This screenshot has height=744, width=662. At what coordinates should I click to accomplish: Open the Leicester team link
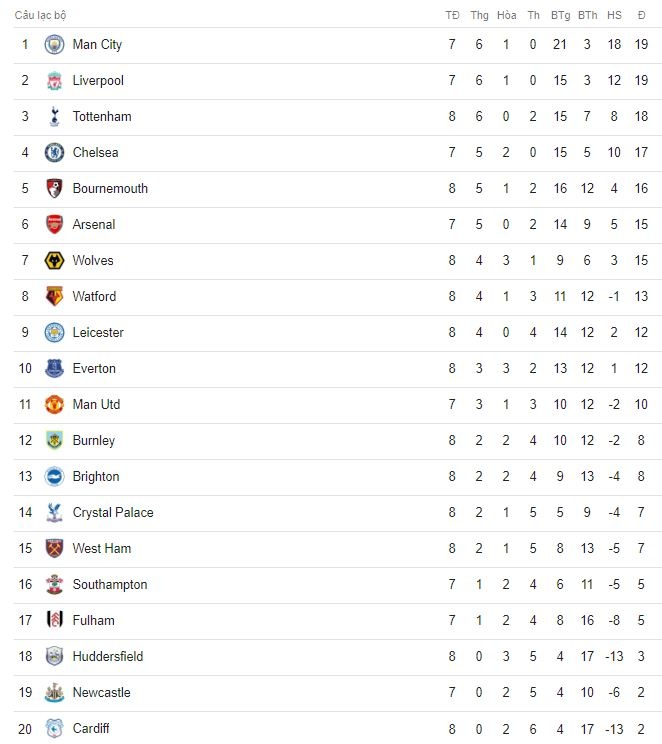coord(98,333)
